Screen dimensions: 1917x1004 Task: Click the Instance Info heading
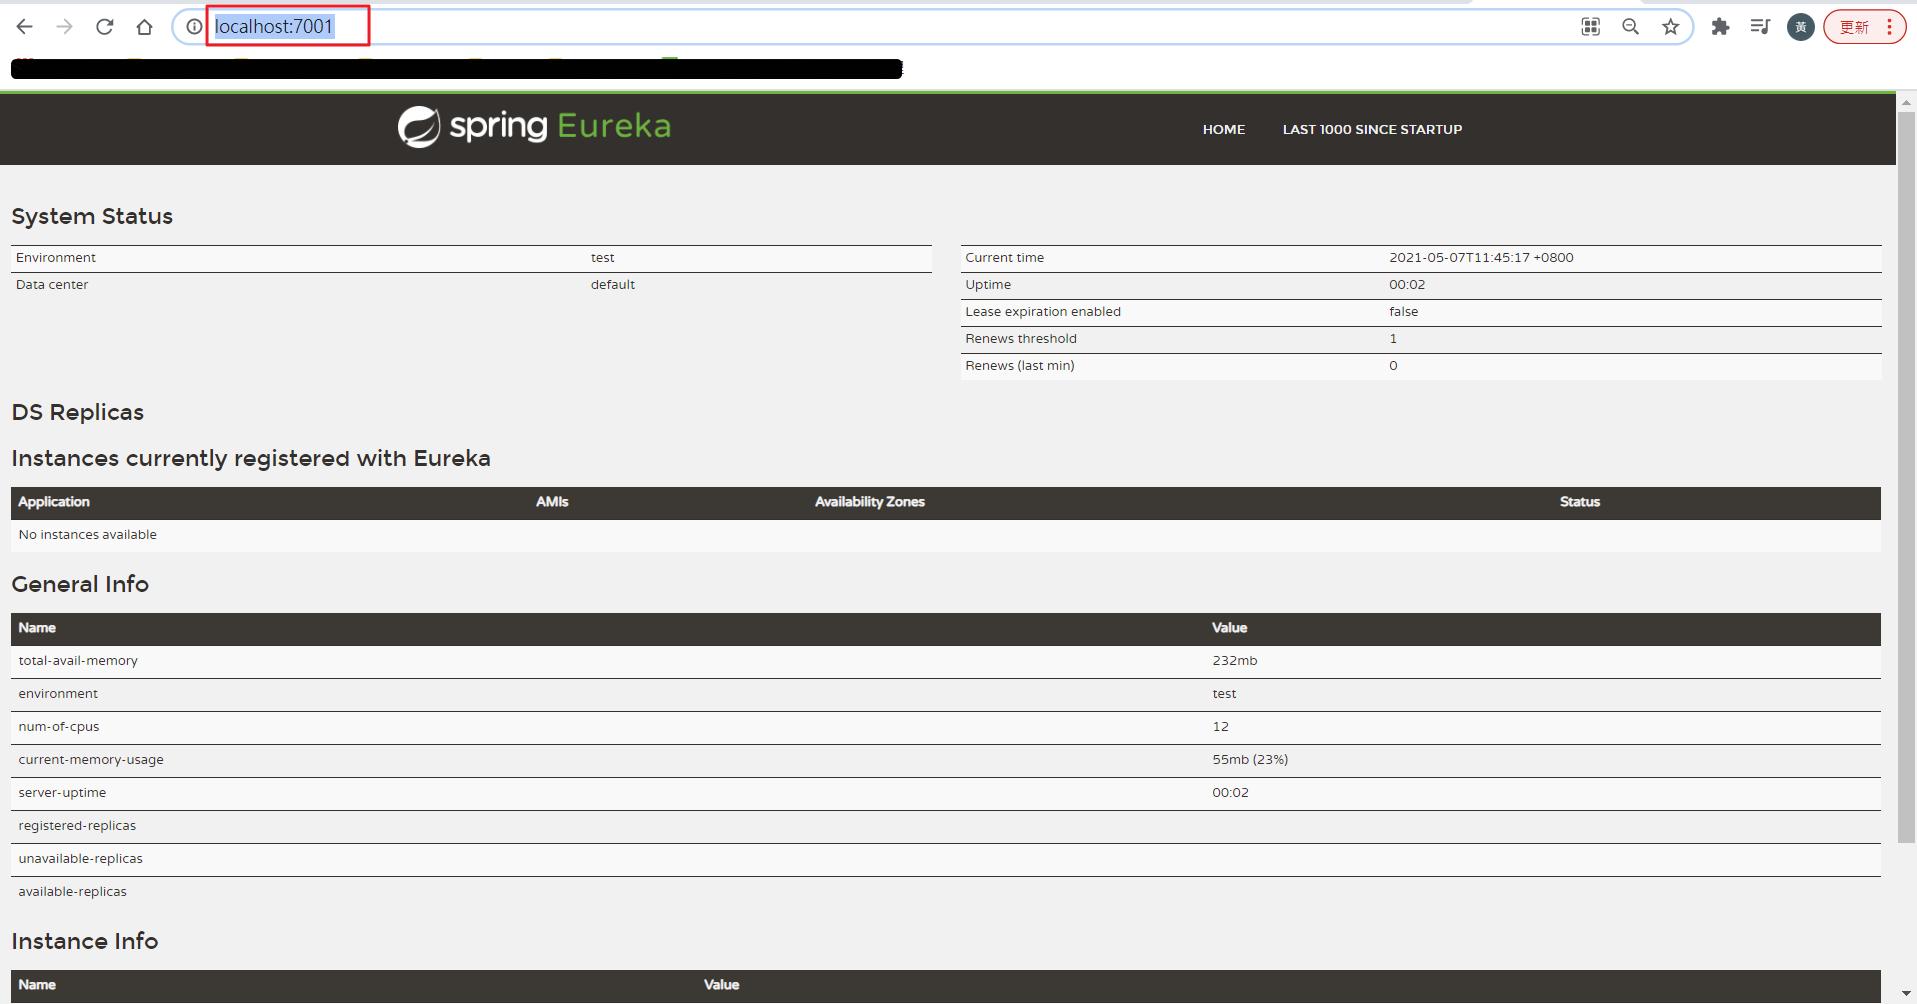(x=85, y=941)
